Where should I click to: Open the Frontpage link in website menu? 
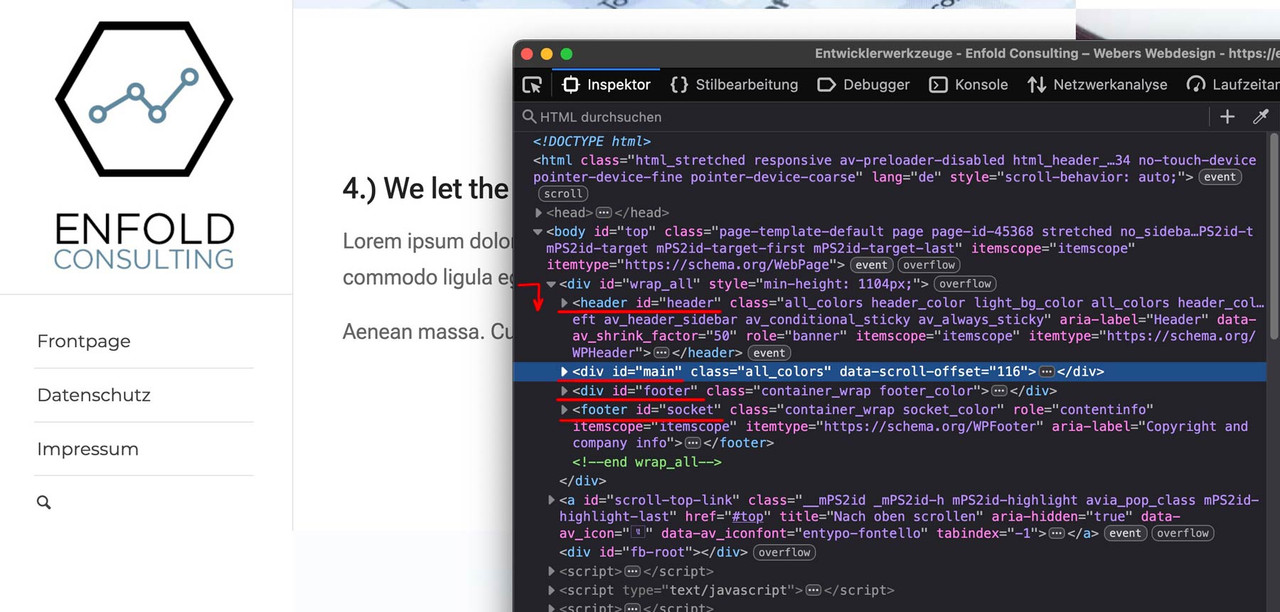(x=84, y=341)
